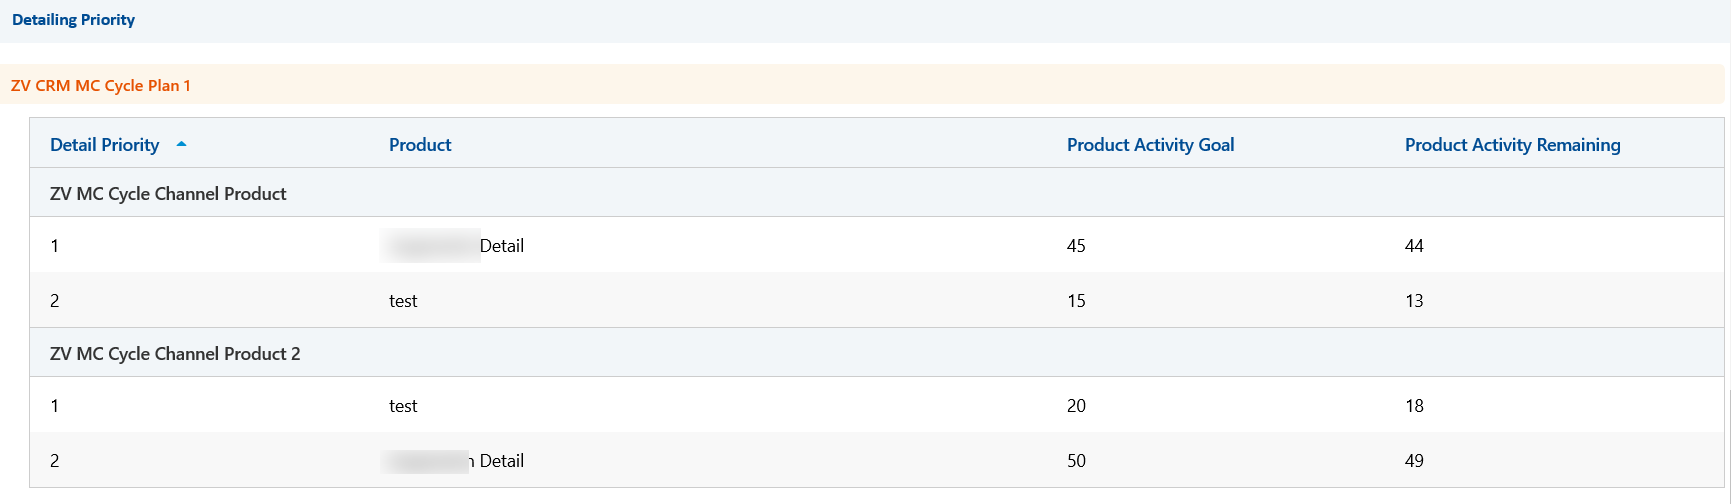Click the remaining value 44
This screenshot has height=504, width=1731.
(x=1414, y=246)
